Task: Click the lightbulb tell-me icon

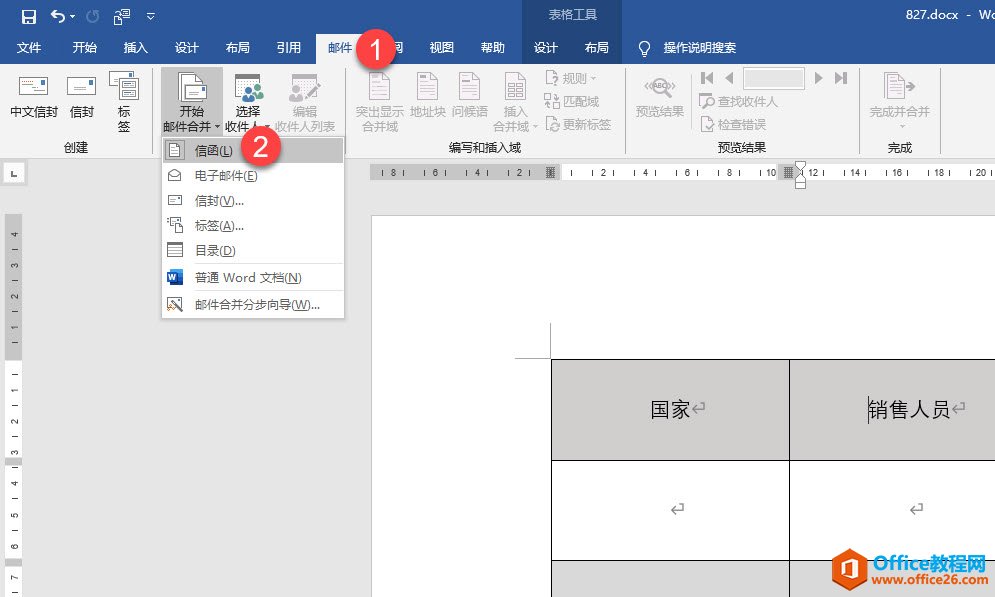Action: pos(644,48)
